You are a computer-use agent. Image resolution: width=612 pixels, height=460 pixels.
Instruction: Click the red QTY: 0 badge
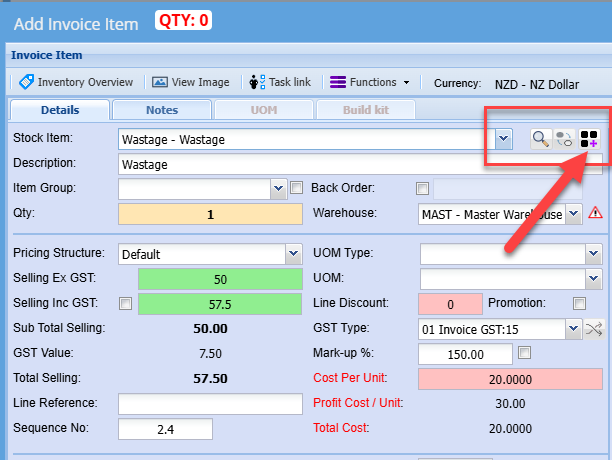pyautogui.click(x=183, y=20)
